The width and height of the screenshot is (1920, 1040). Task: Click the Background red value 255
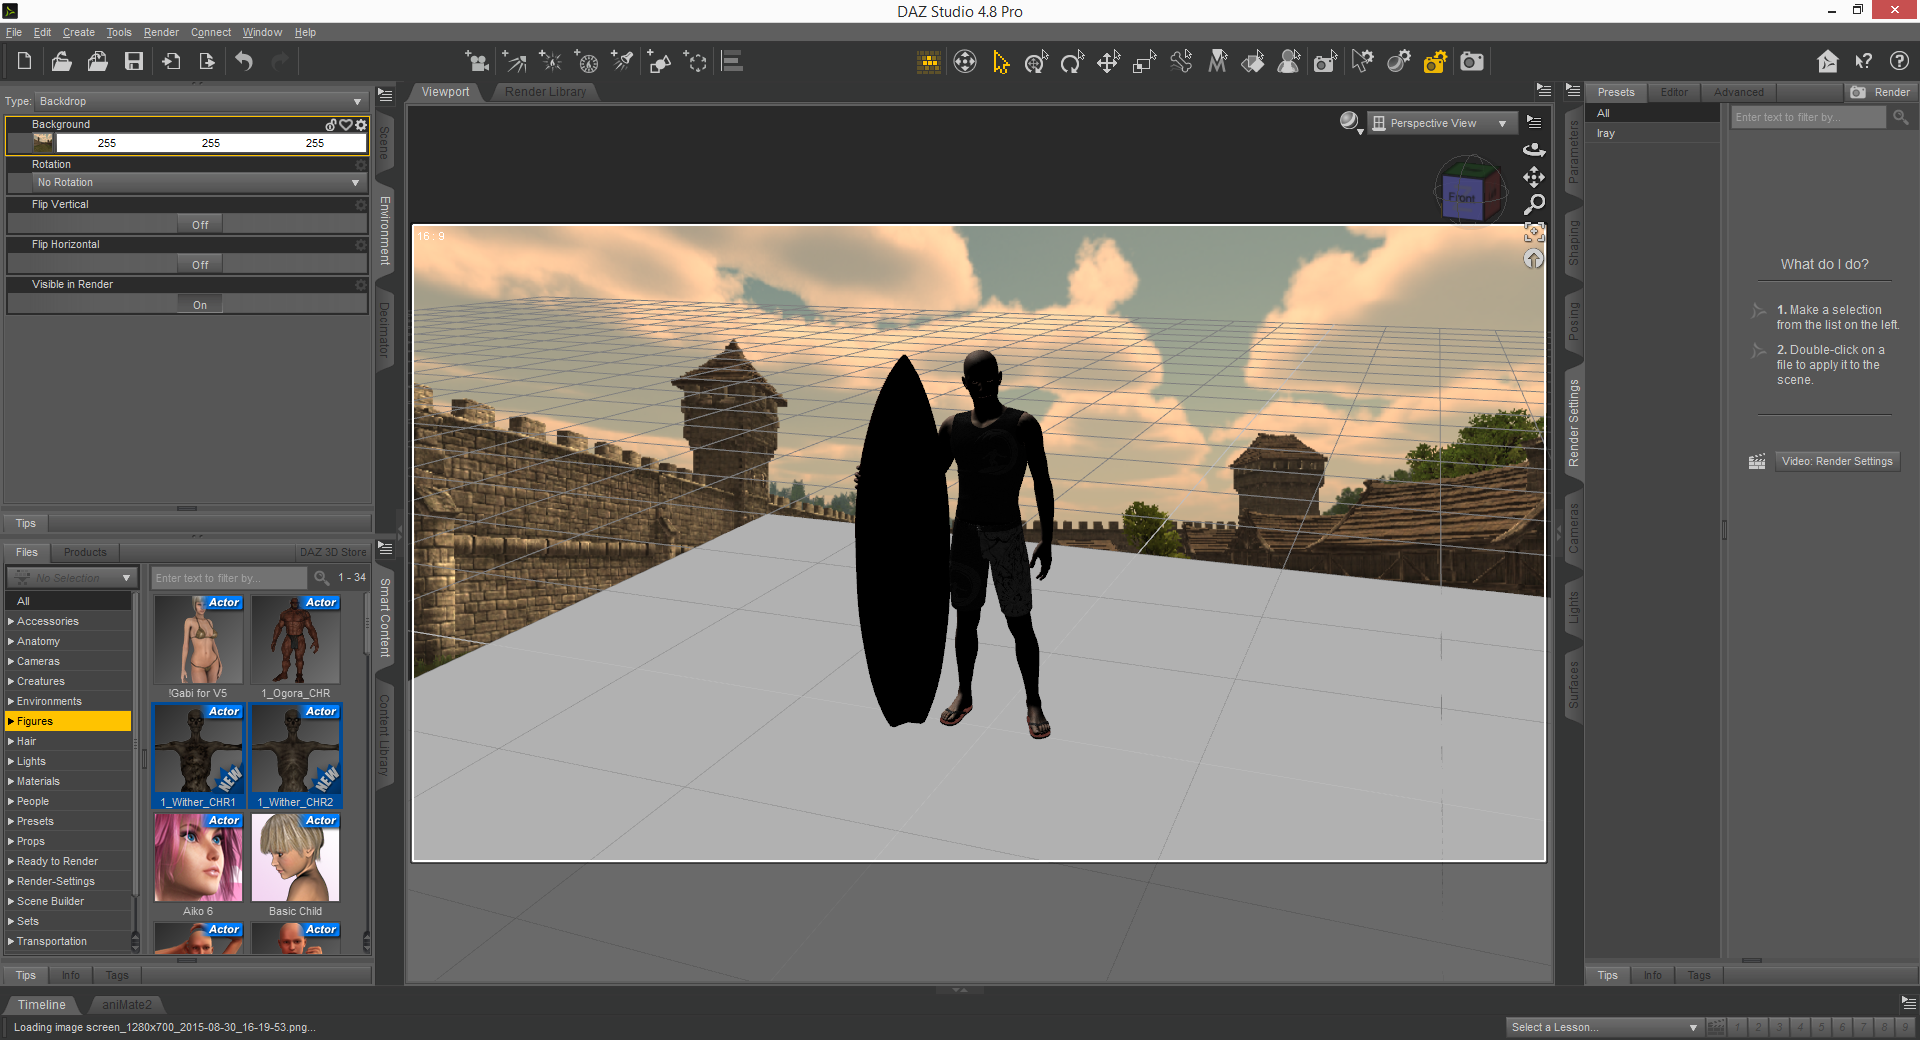pyautogui.click(x=107, y=143)
